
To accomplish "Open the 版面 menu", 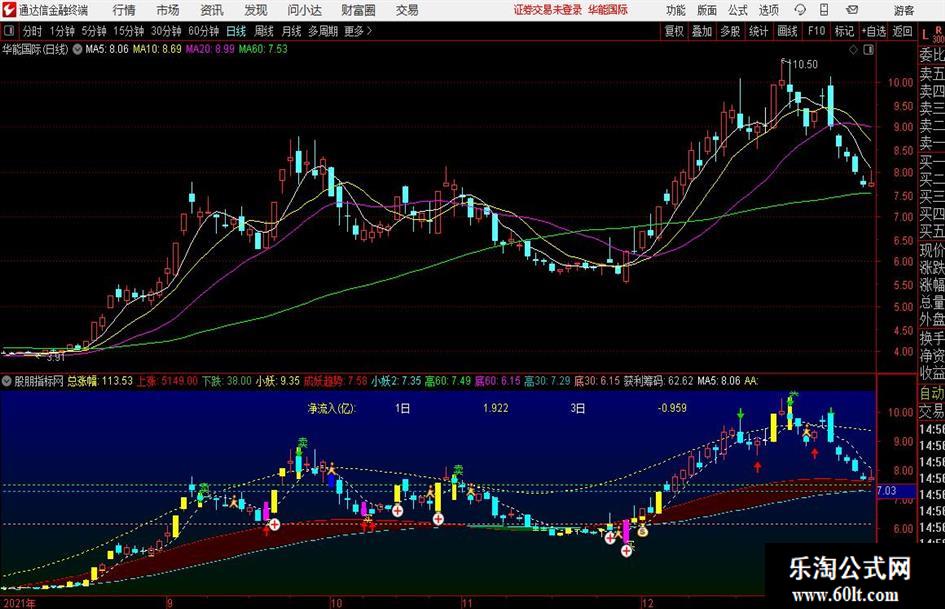I will [x=707, y=10].
